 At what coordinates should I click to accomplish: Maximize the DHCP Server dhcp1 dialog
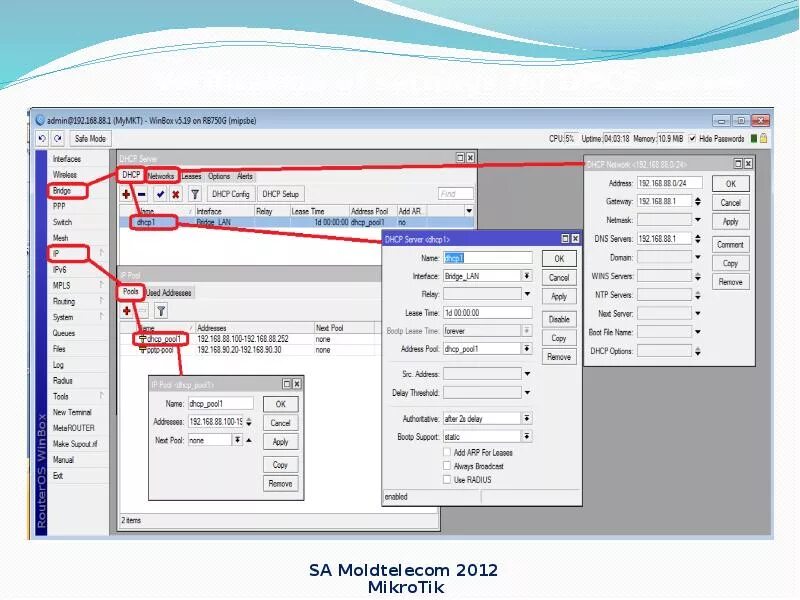[565, 238]
